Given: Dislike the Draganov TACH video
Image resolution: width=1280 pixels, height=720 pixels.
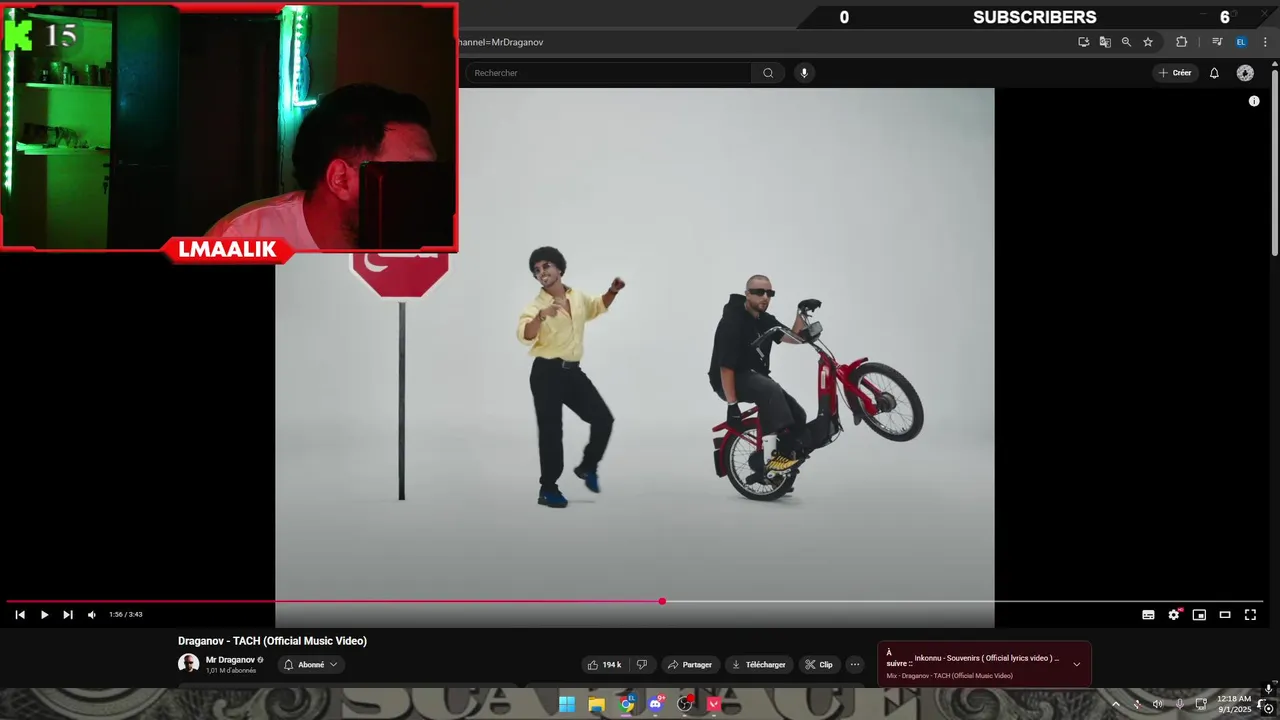Looking at the screenshot, I should (642, 665).
